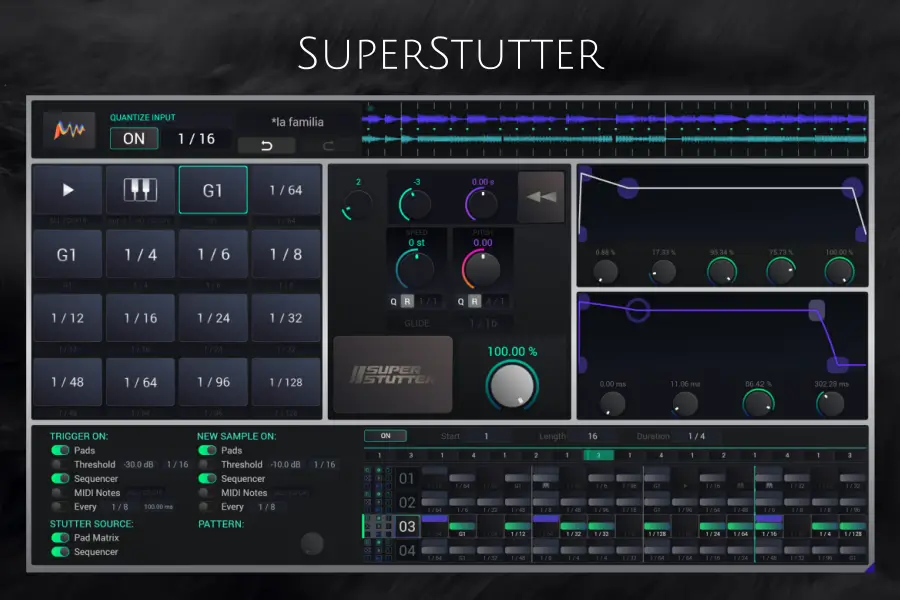Click the green knob showing -3

(415, 204)
